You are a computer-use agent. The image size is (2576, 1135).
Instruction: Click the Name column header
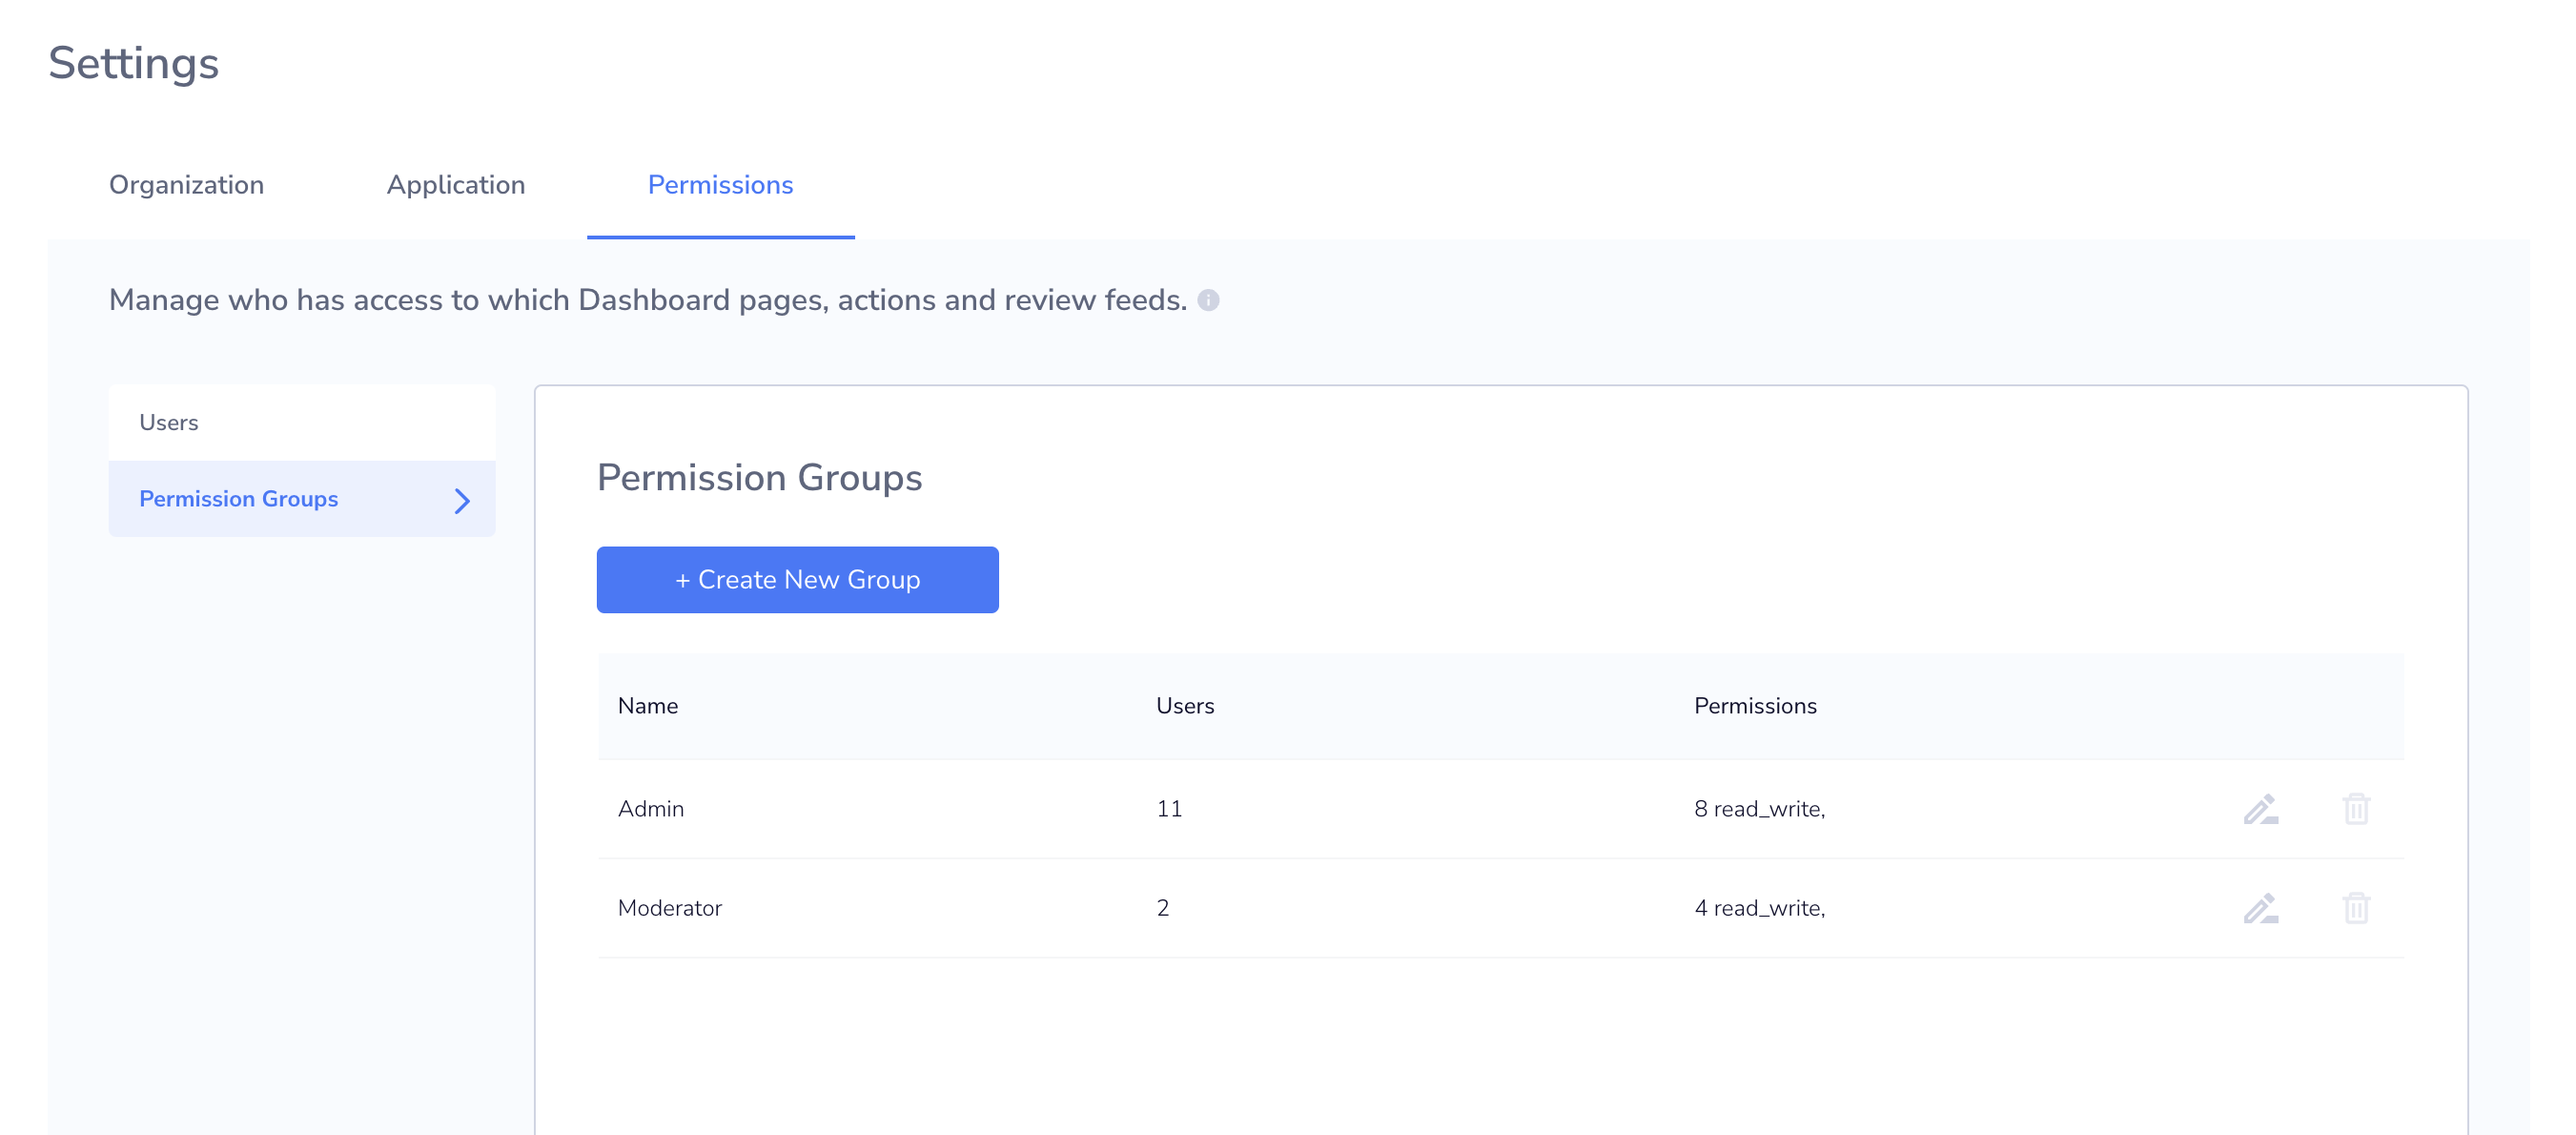point(647,706)
